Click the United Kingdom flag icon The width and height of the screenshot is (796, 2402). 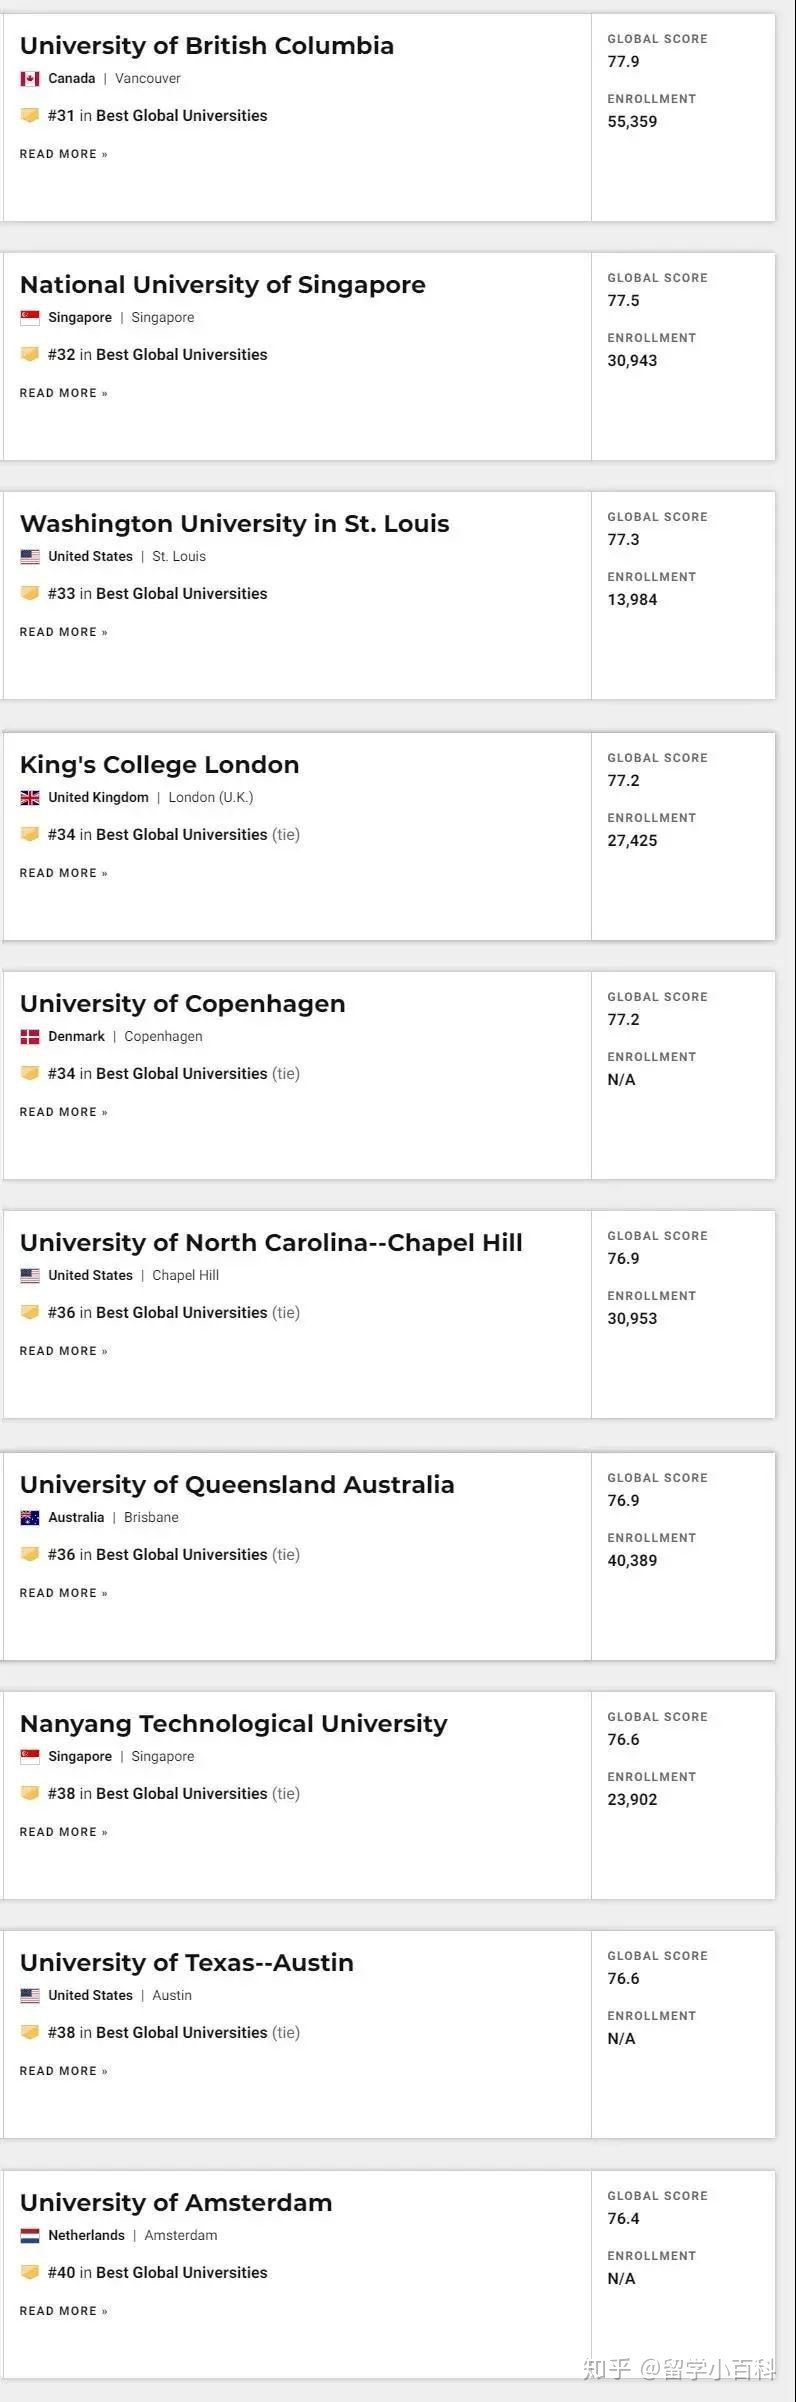coord(30,798)
